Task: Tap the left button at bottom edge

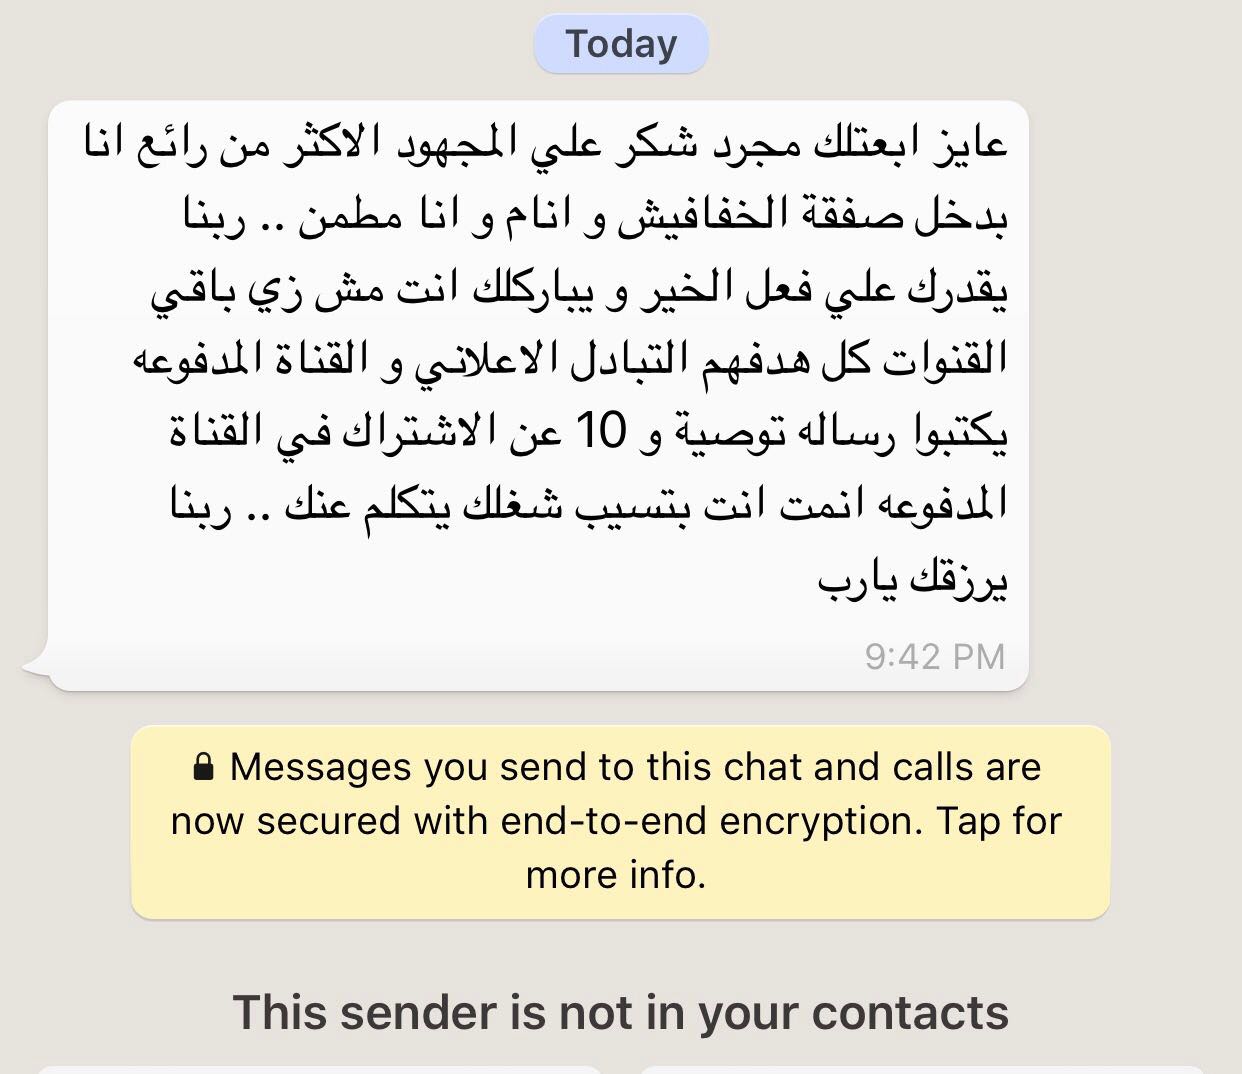Action: point(320,1069)
